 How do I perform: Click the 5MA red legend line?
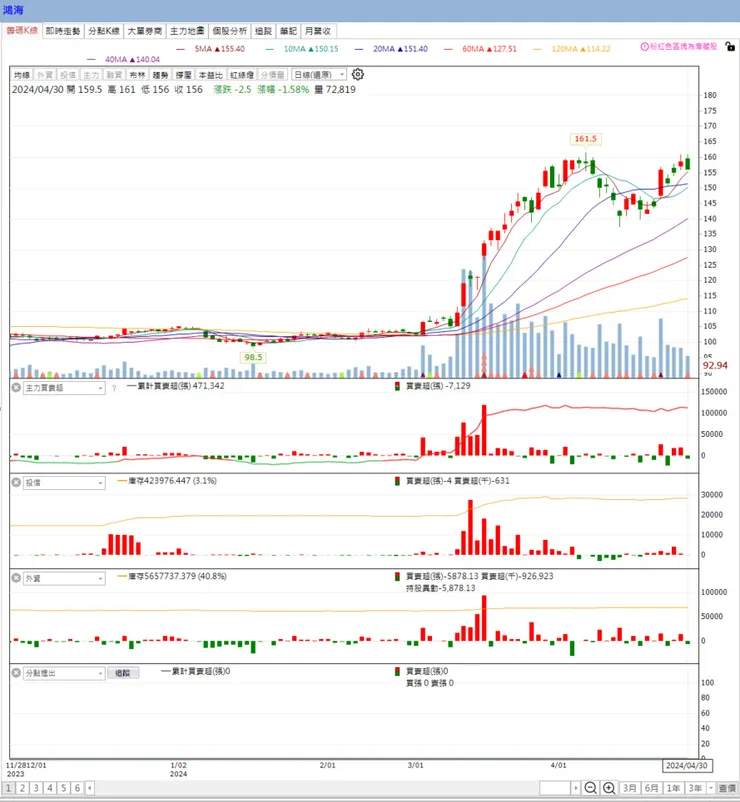pyautogui.click(x=181, y=49)
